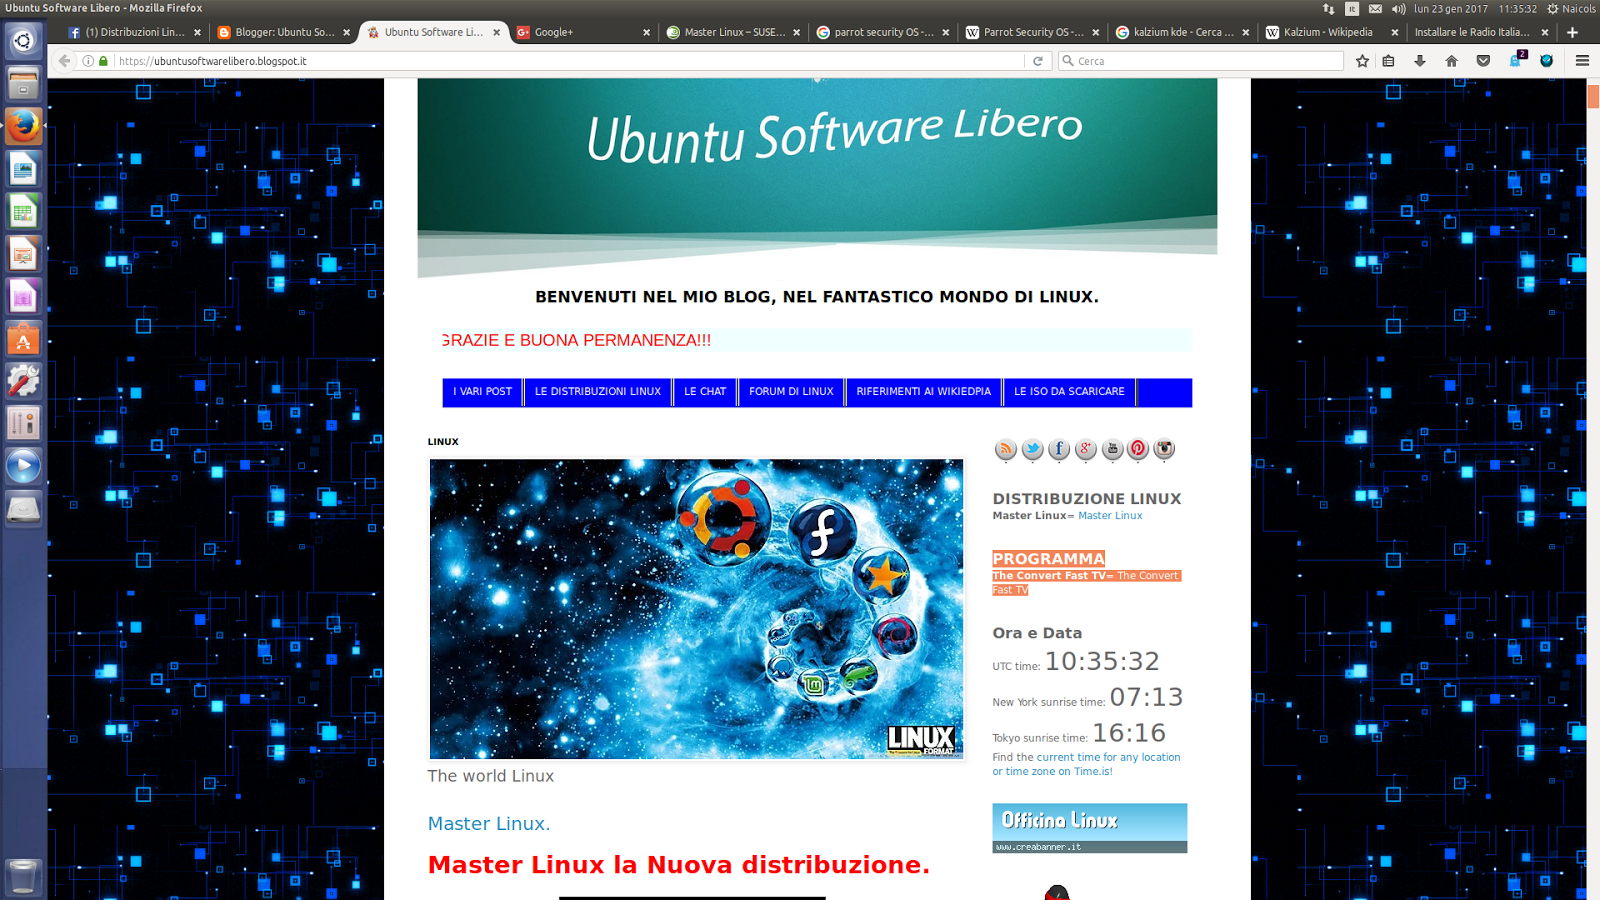The image size is (1600, 900).
Task: Launch LibreOffice Calc from the launcher
Action: coord(23,212)
